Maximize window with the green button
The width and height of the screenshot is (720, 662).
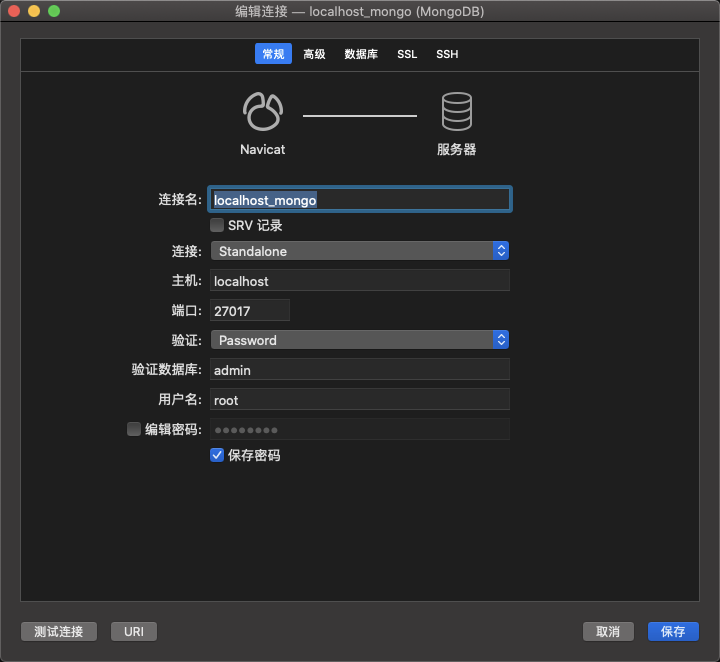pyautogui.click(x=54, y=11)
